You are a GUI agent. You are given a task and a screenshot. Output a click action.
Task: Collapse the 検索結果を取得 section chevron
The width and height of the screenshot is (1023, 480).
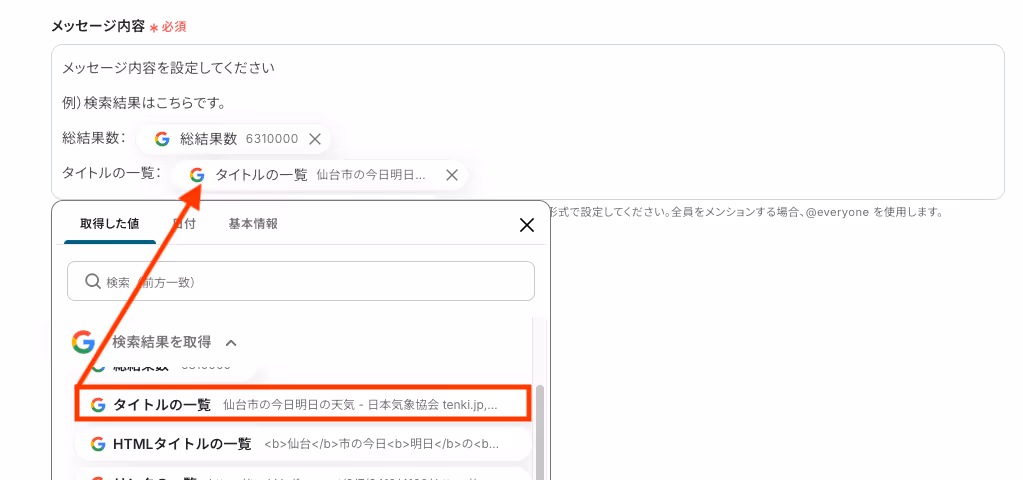(231, 342)
